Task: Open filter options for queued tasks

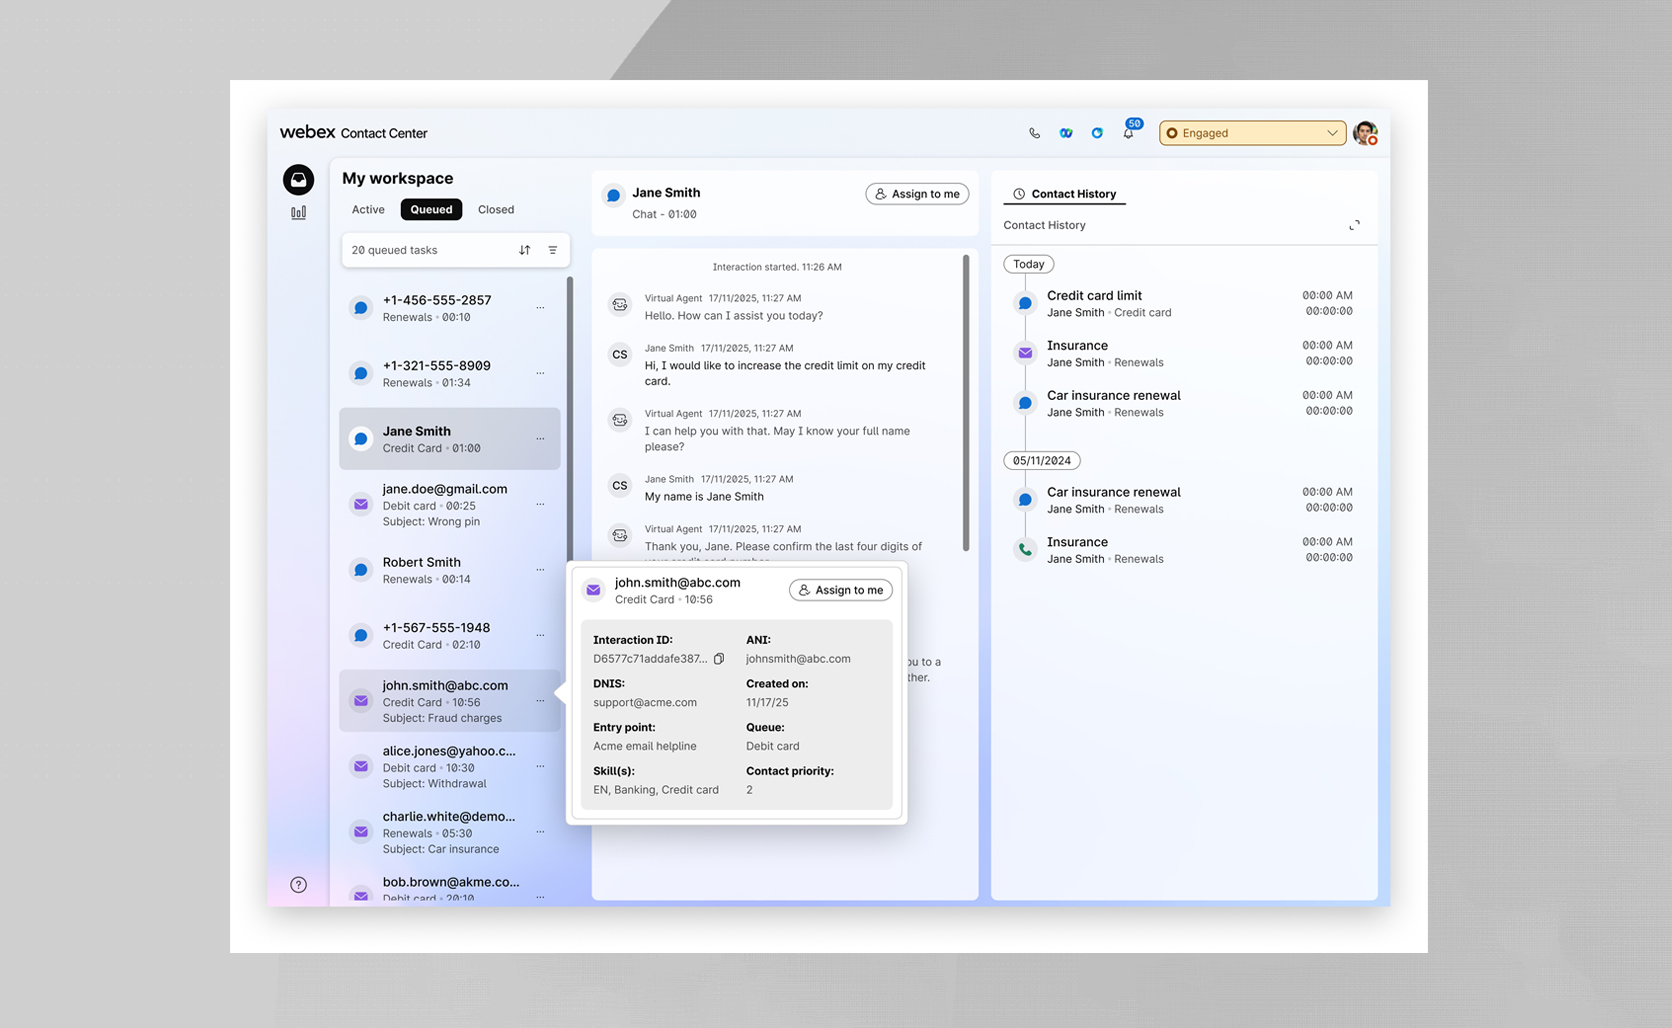Action: click(x=553, y=250)
